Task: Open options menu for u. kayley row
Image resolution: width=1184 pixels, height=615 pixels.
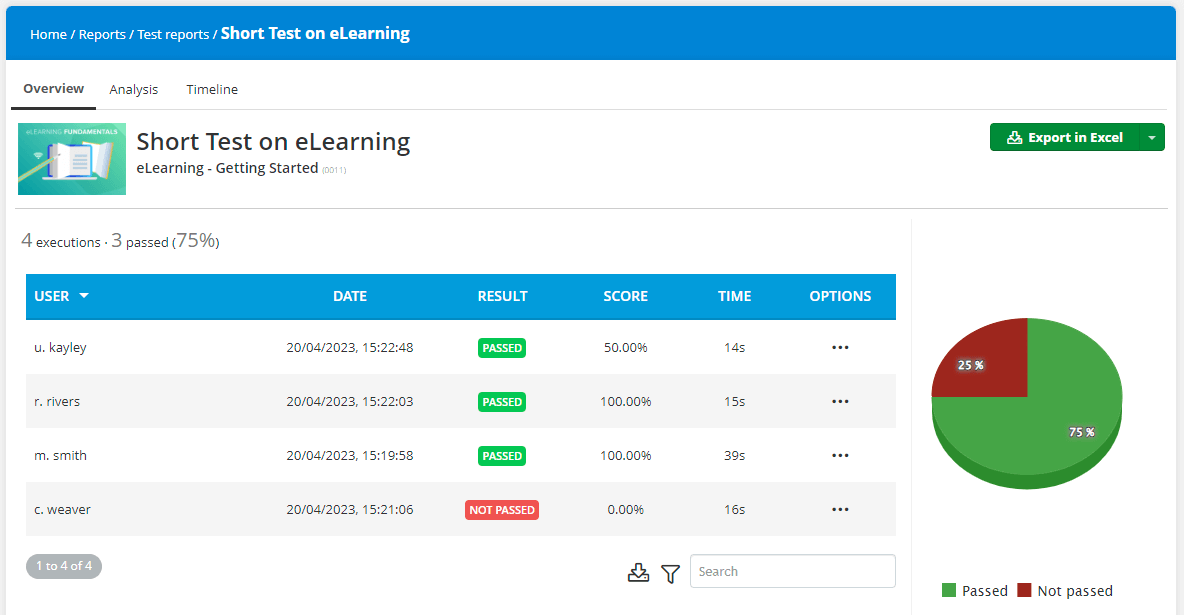Action: click(840, 348)
